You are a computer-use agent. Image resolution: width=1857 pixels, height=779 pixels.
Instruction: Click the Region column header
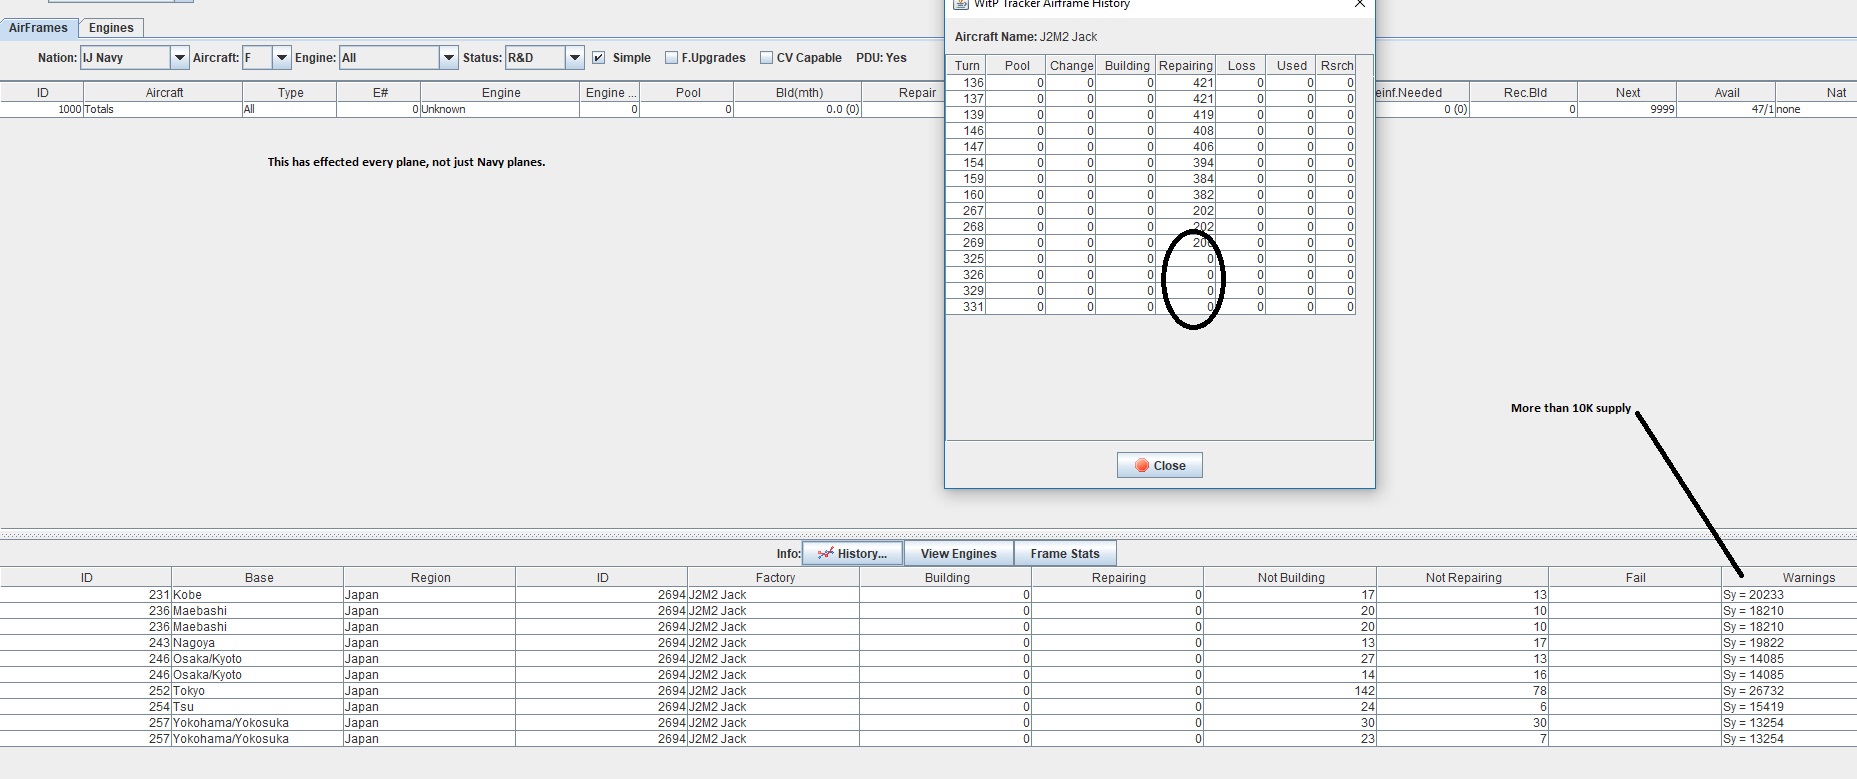point(431,577)
